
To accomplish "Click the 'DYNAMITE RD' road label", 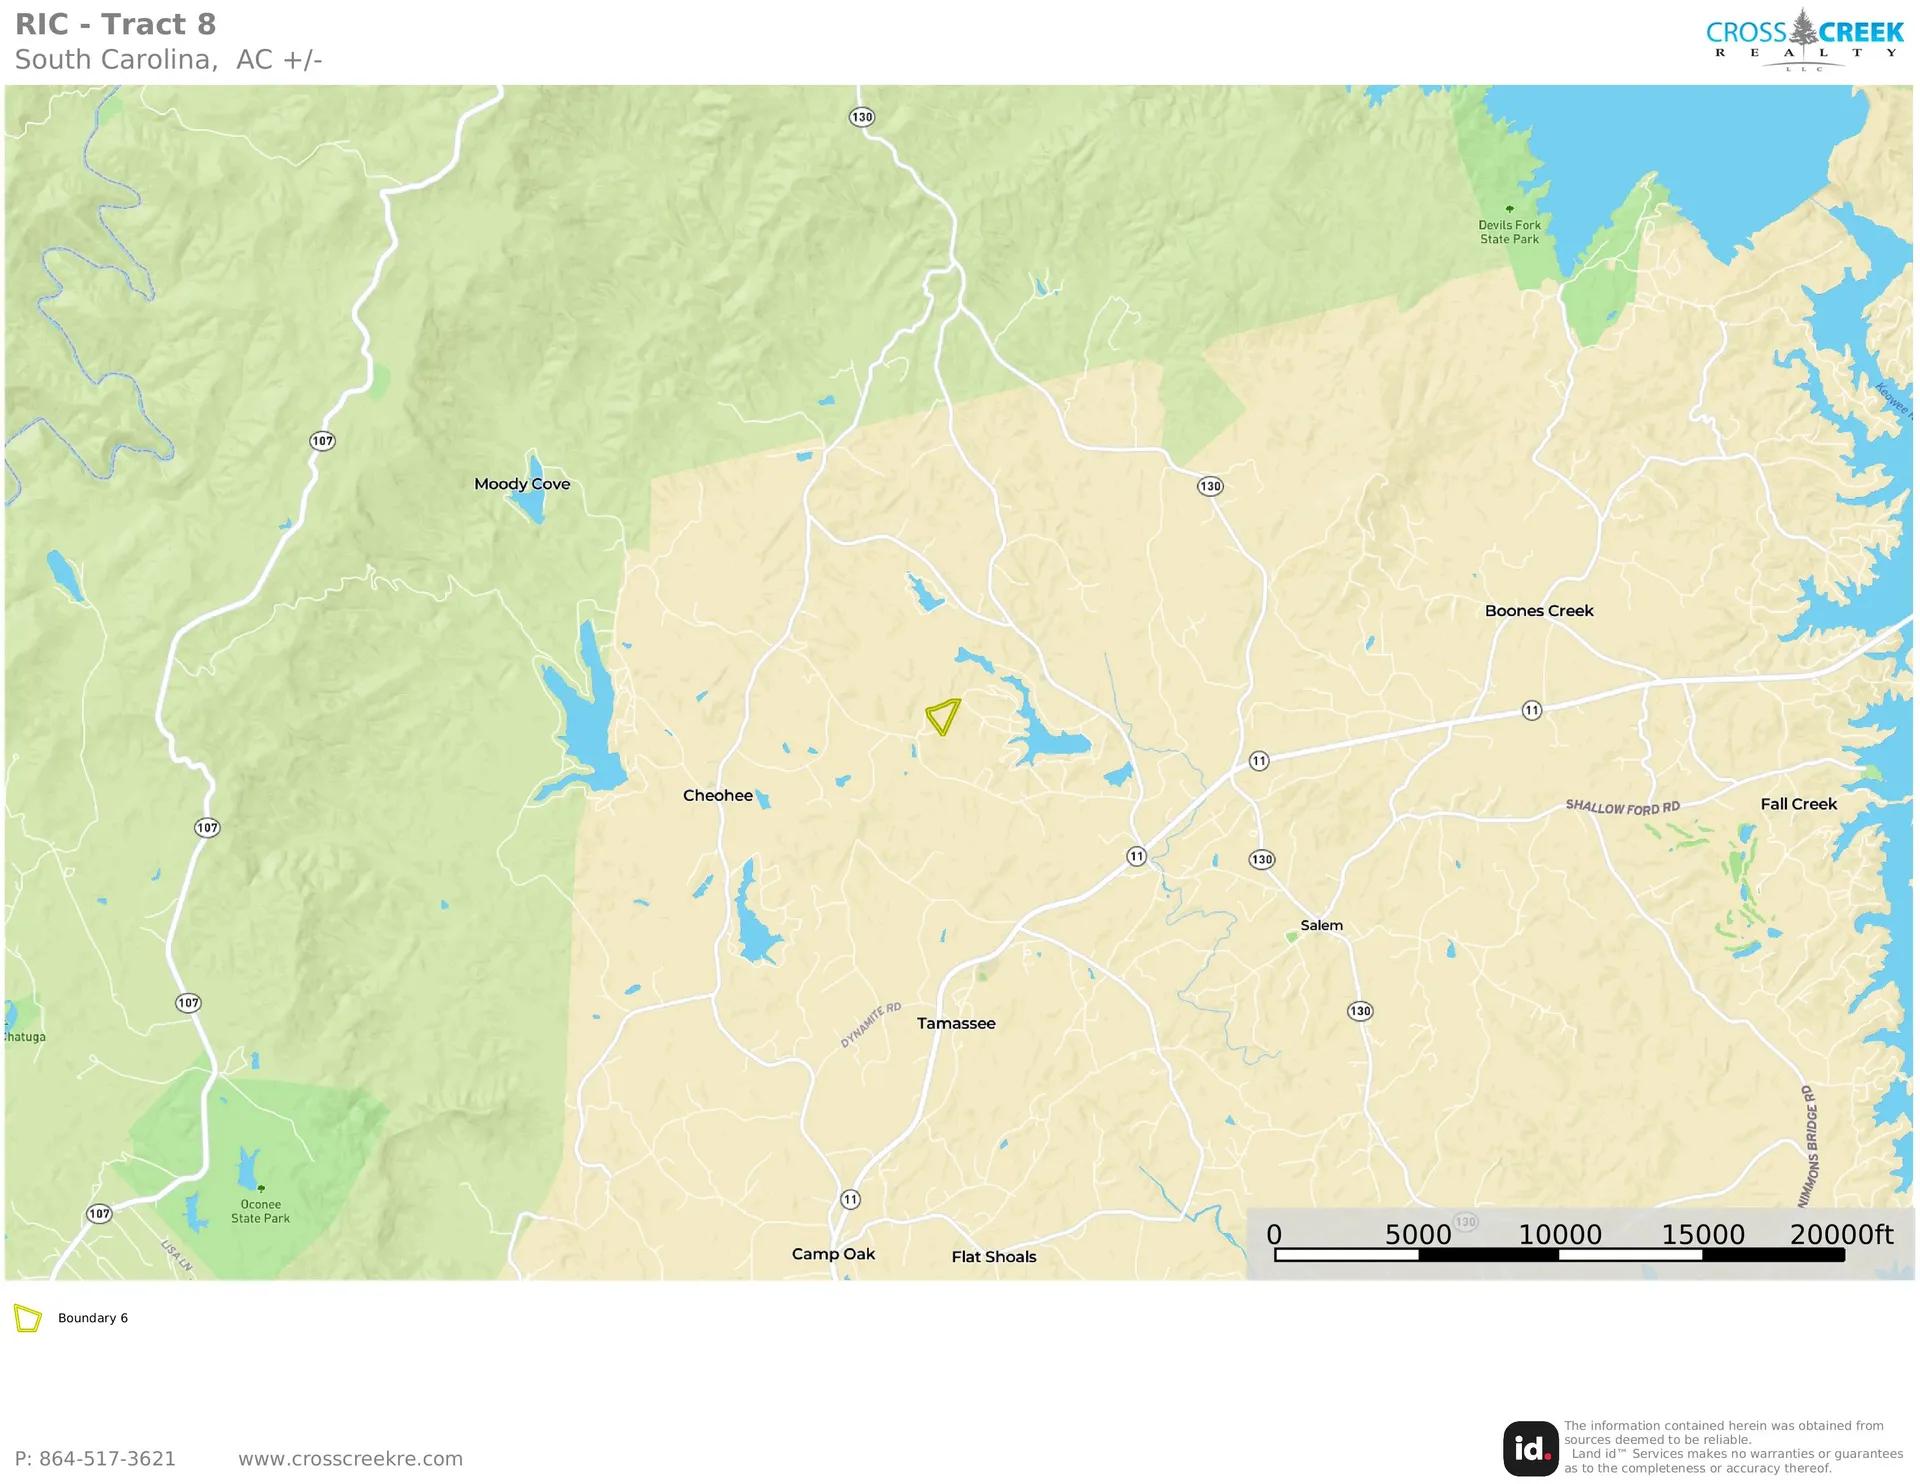I will (871, 1025).
